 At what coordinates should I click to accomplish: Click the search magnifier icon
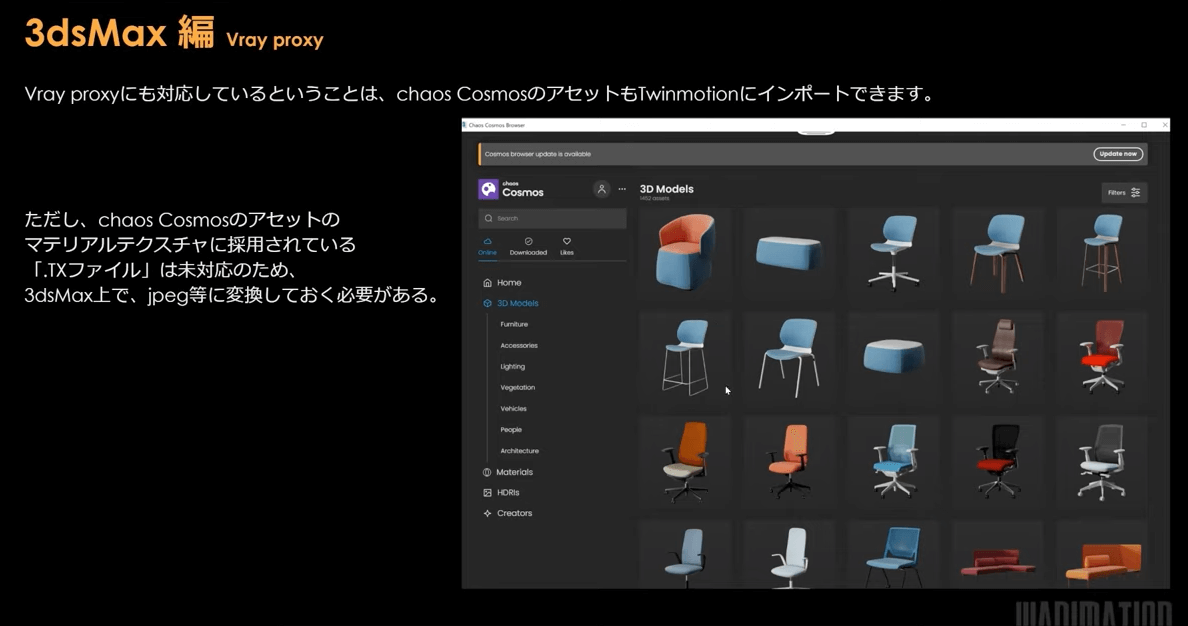(488, 218)
